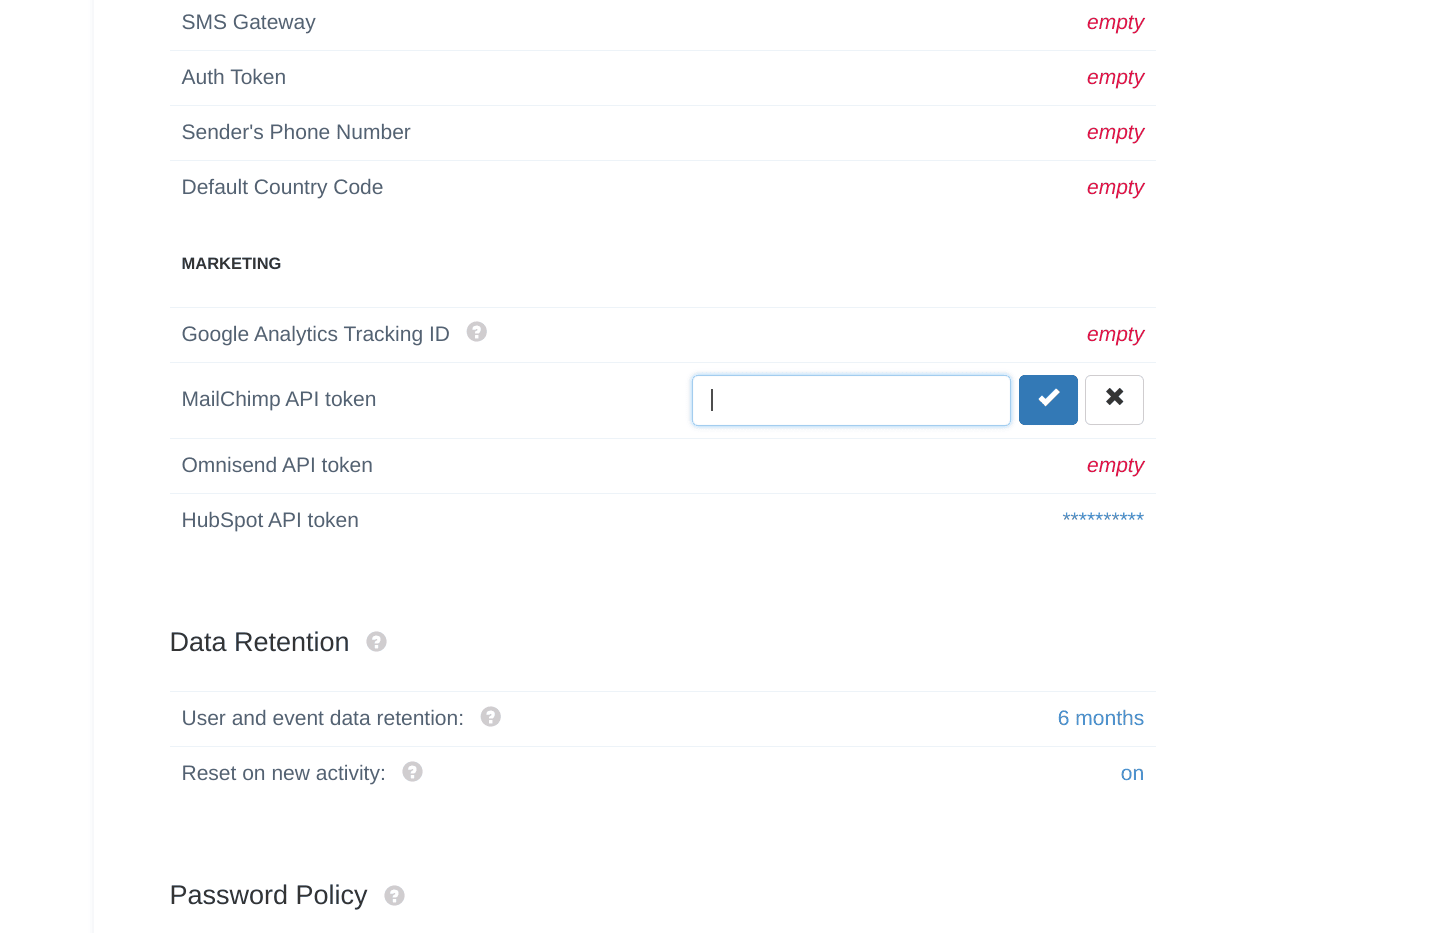Select the Password Policy section heading

click(x=268, y=895)
